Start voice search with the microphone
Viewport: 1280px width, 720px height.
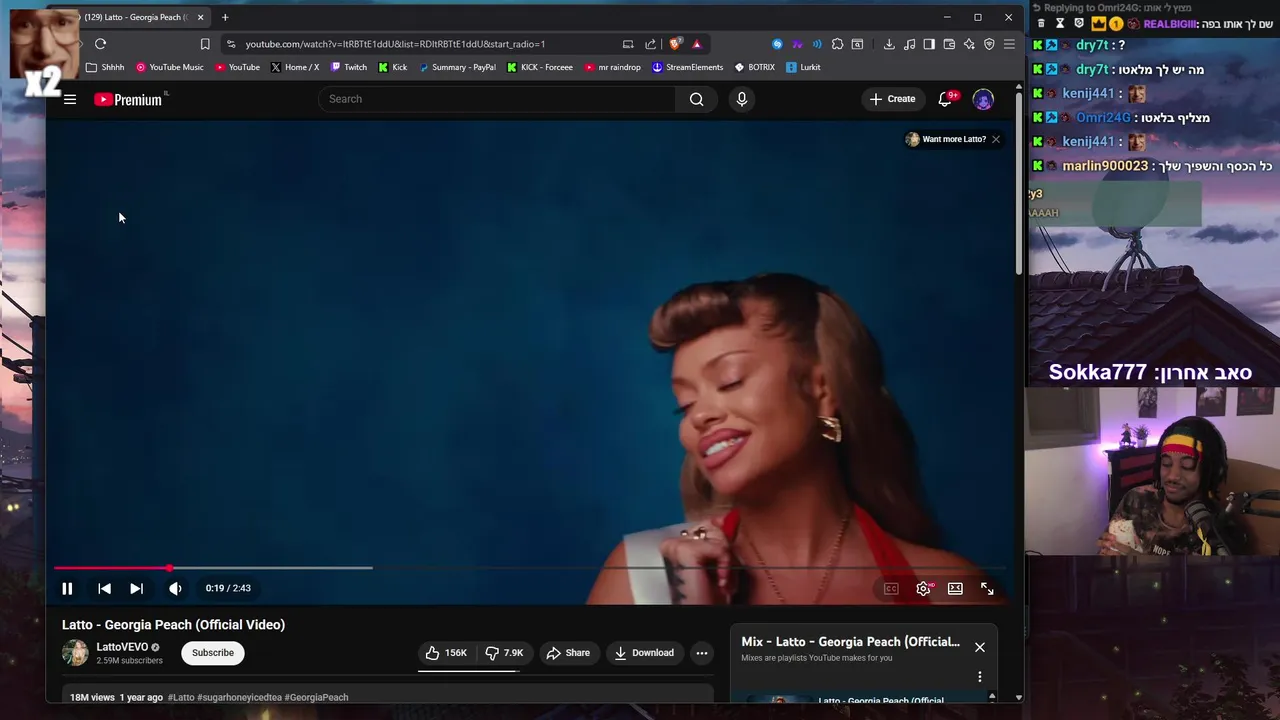(x=741, y=99)
